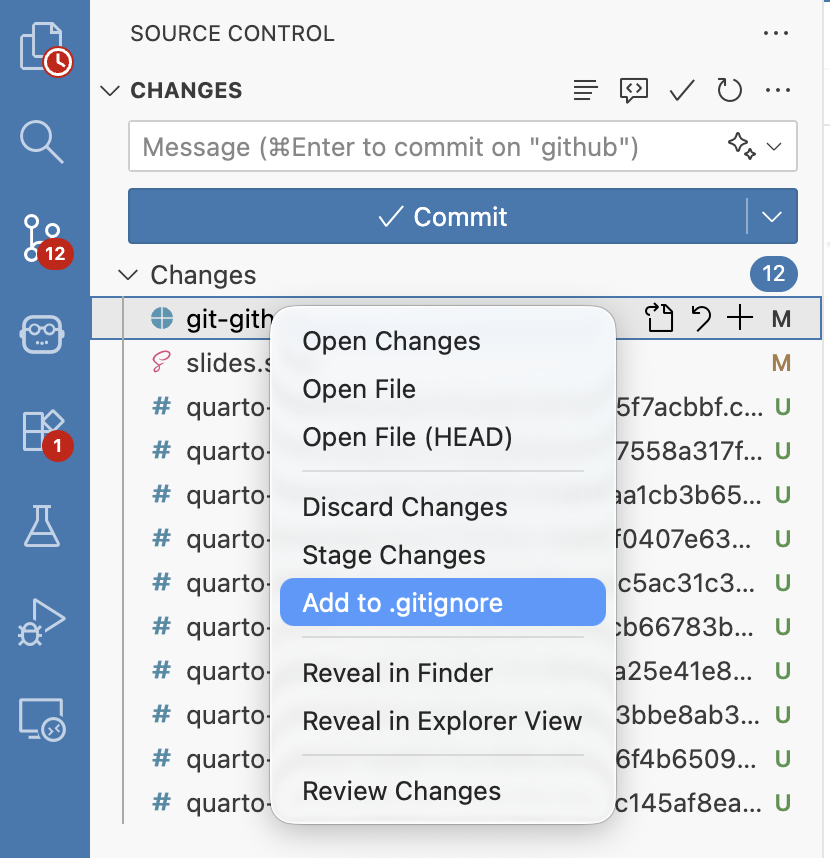Open the Explorer view in activity bar
Screen dimensions: 830x858
point(43,47)
